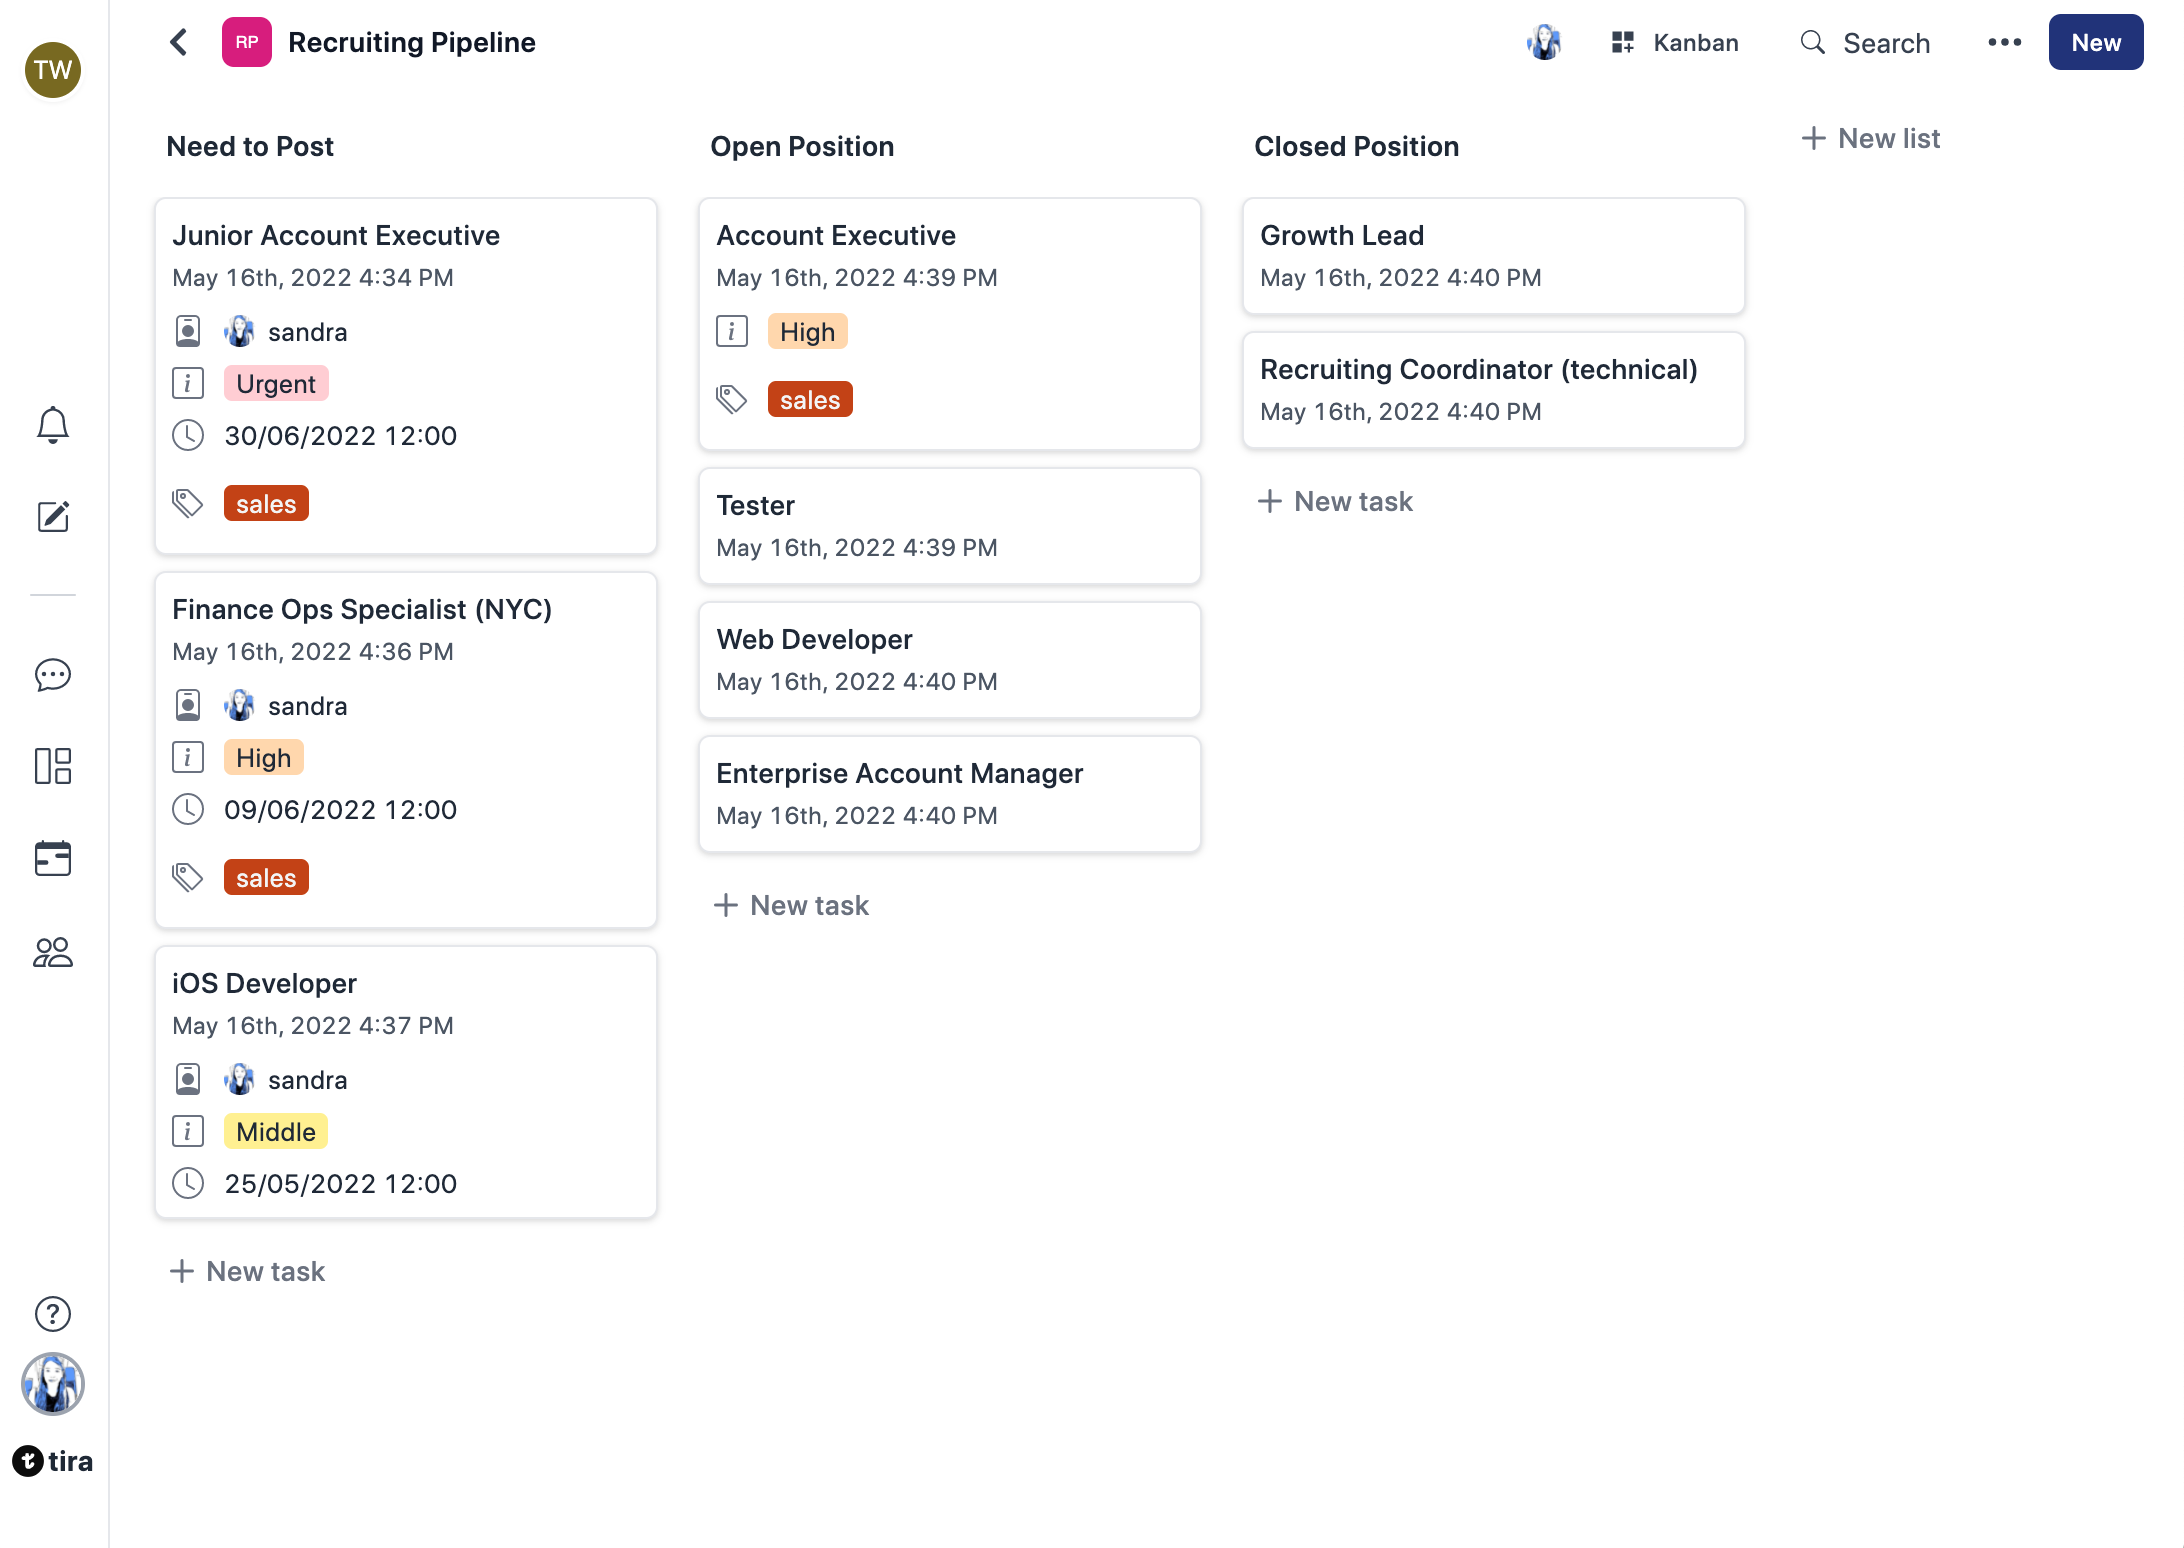Viewport: 2184px width, 1548px height.
Task: Click the TW workspace avatar
Action: pos(53,70)
